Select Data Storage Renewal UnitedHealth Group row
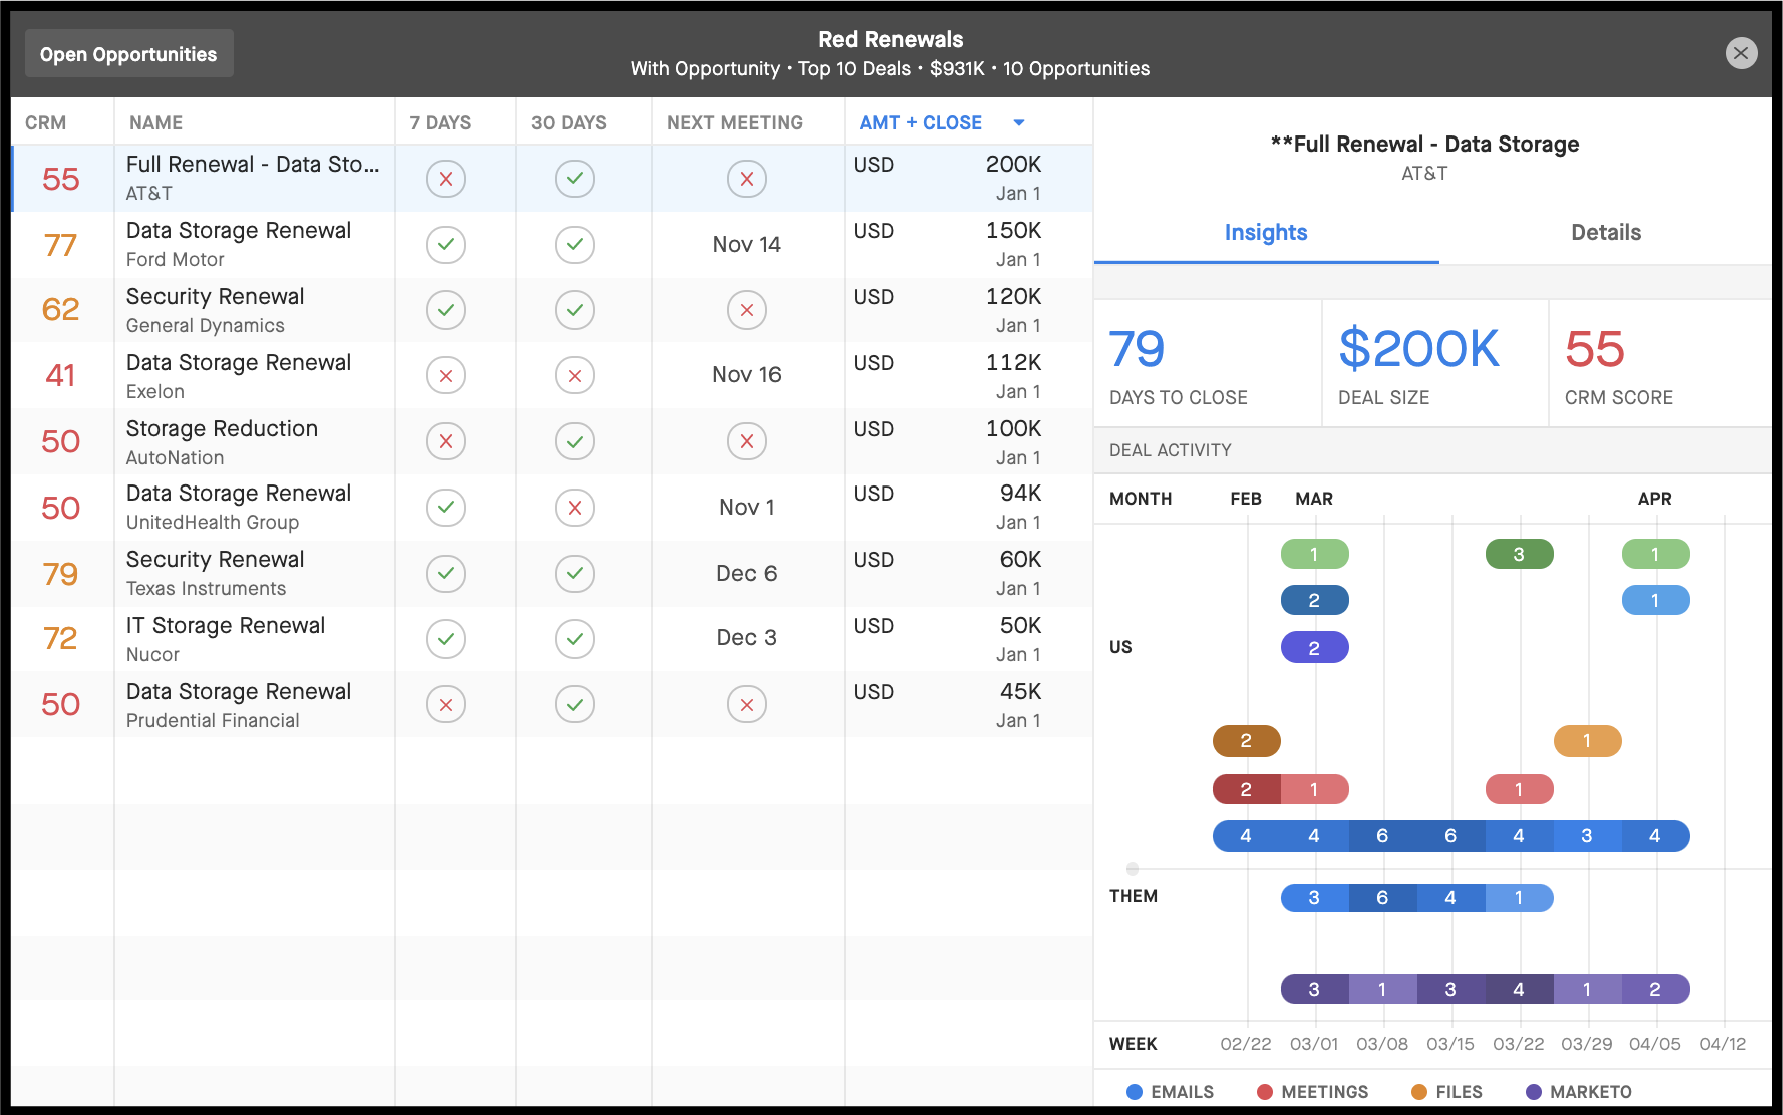Image resolution: width=1783 pixels, height=1115 pixels. tap(552, 508)
